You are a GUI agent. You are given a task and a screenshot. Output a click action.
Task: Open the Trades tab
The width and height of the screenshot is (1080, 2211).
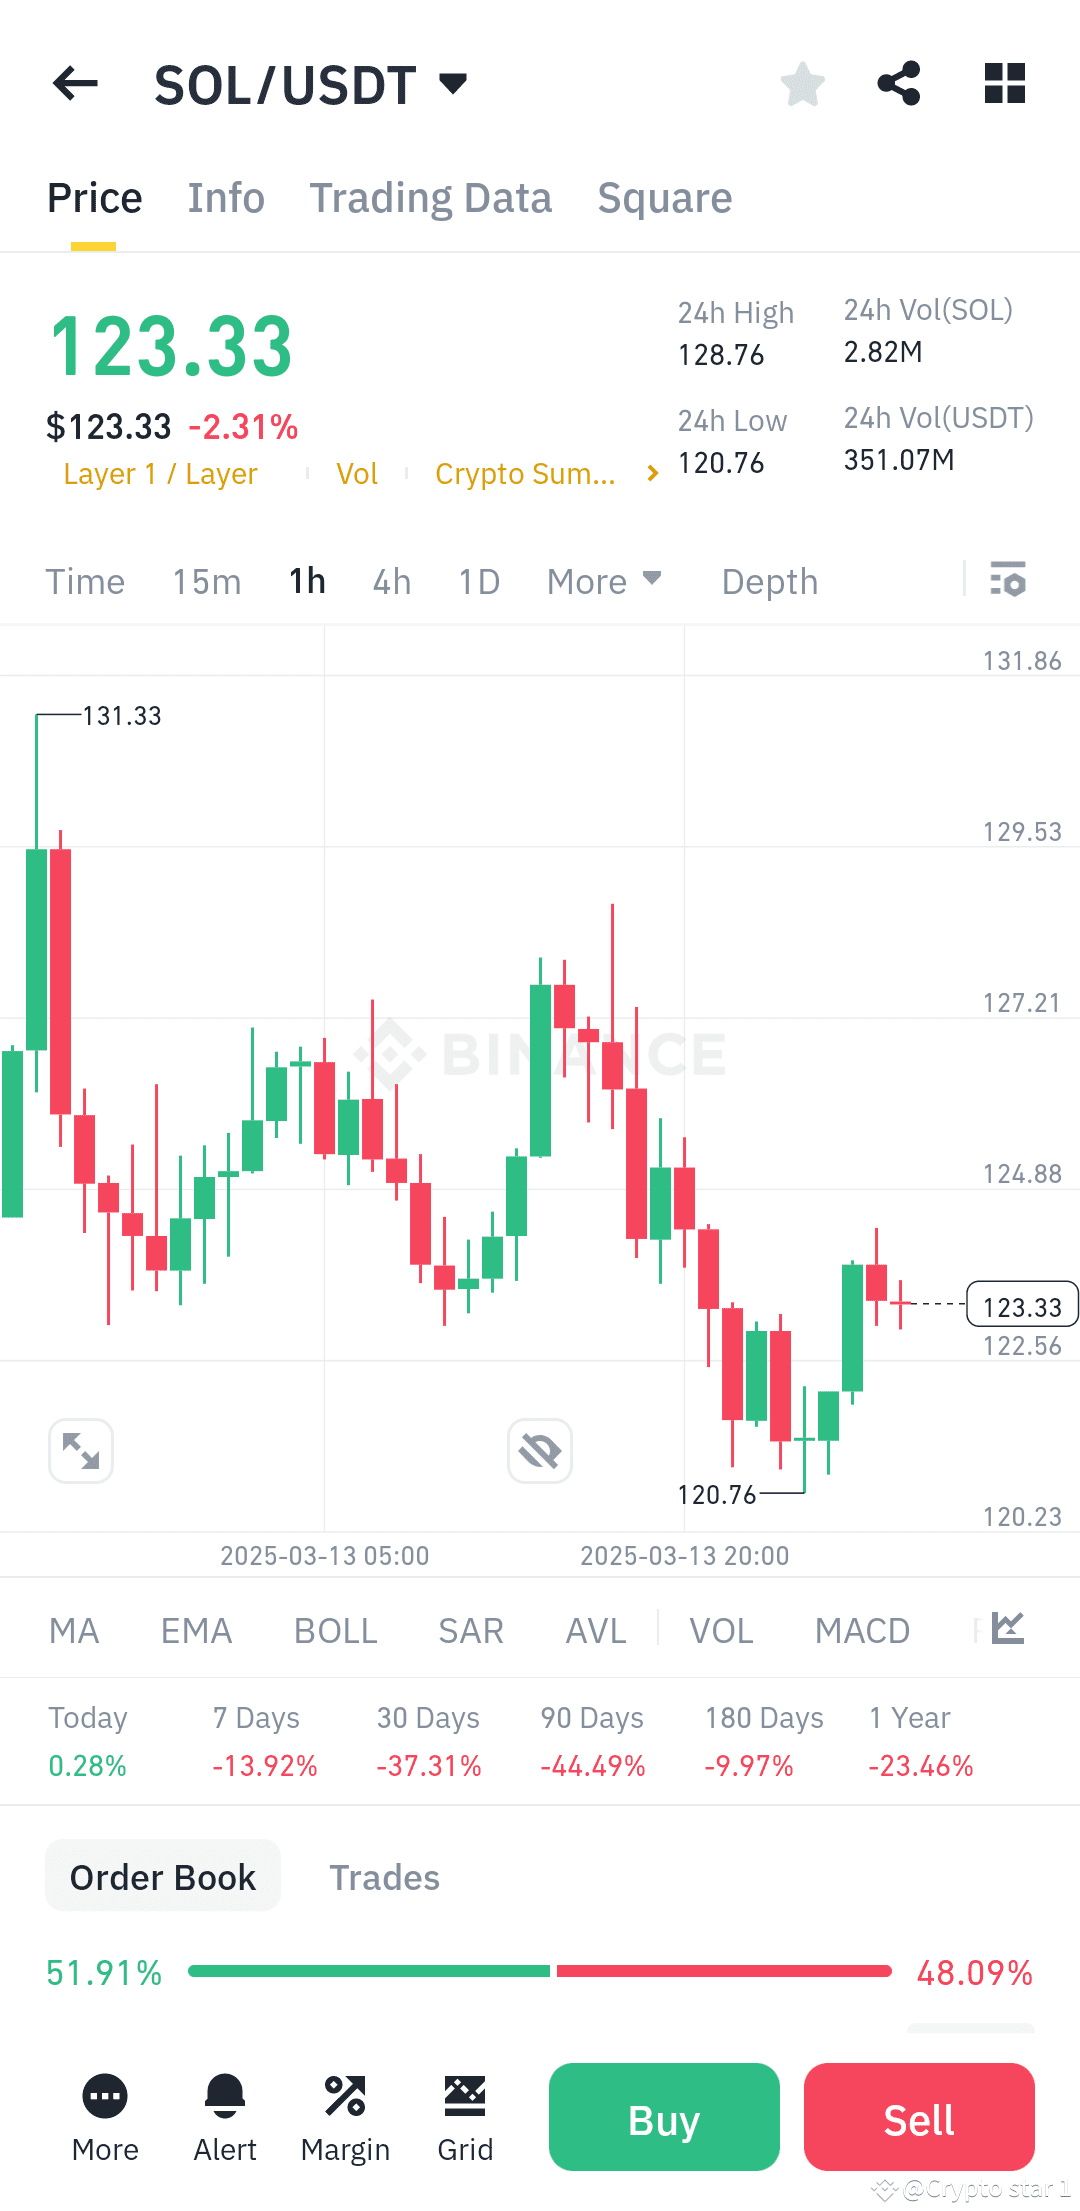[x=384, y=1877]
